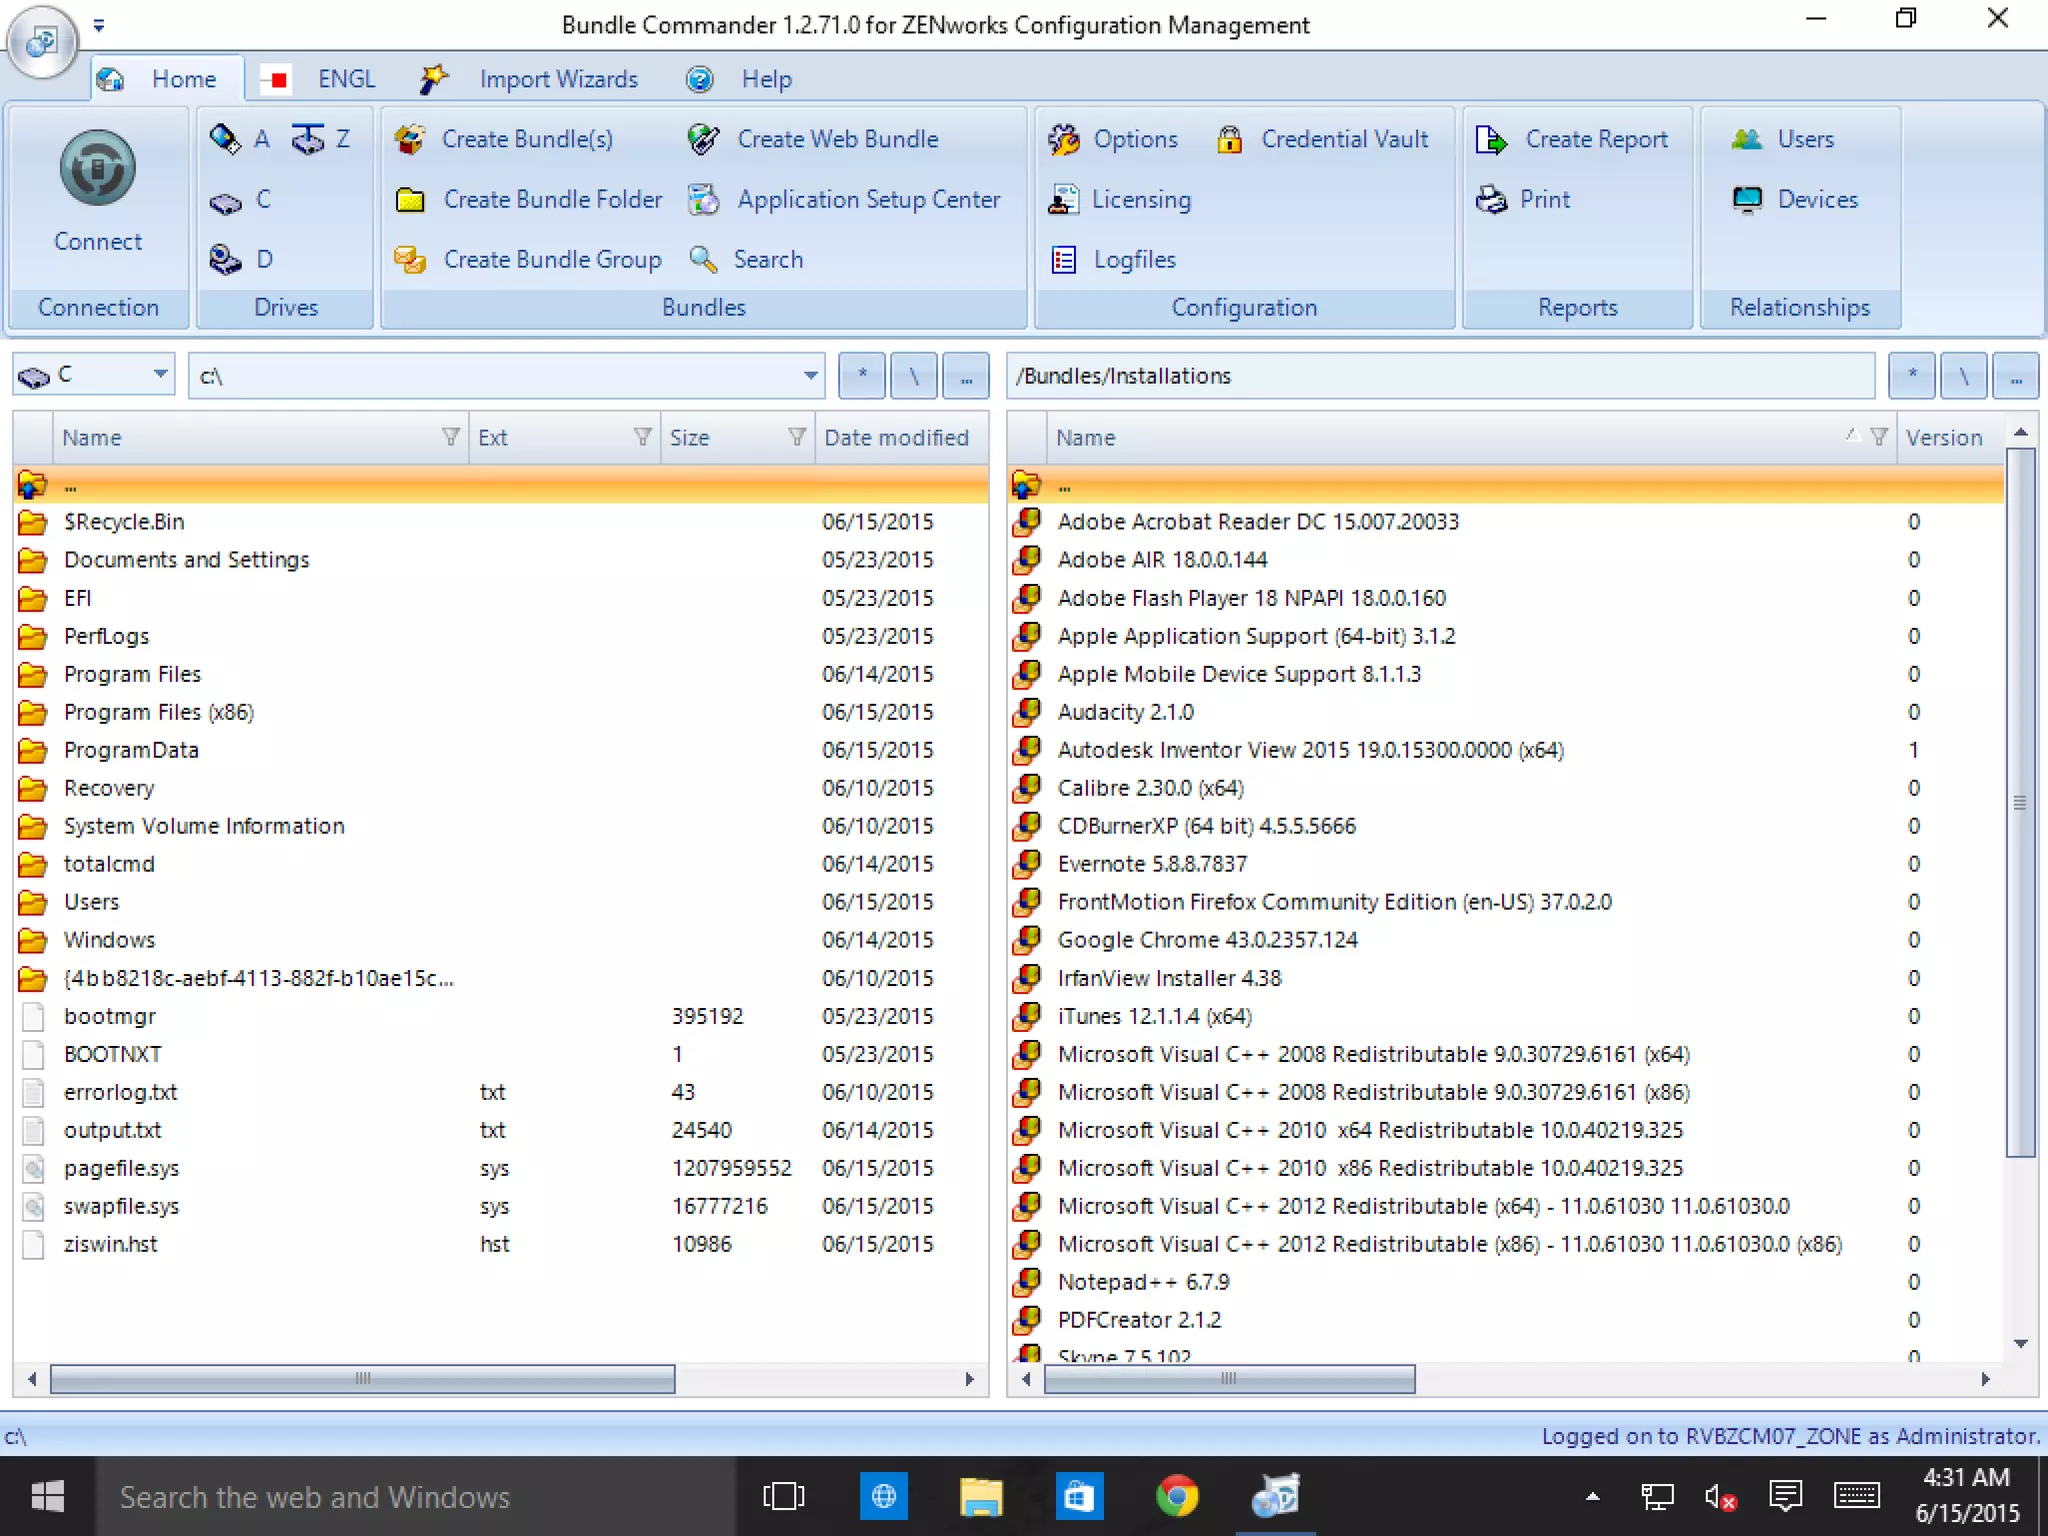Viewport: 2048px width, 1536px height.
Task: Open Google Chrome from the taskbar
Action: (x=1177, y=1496)
